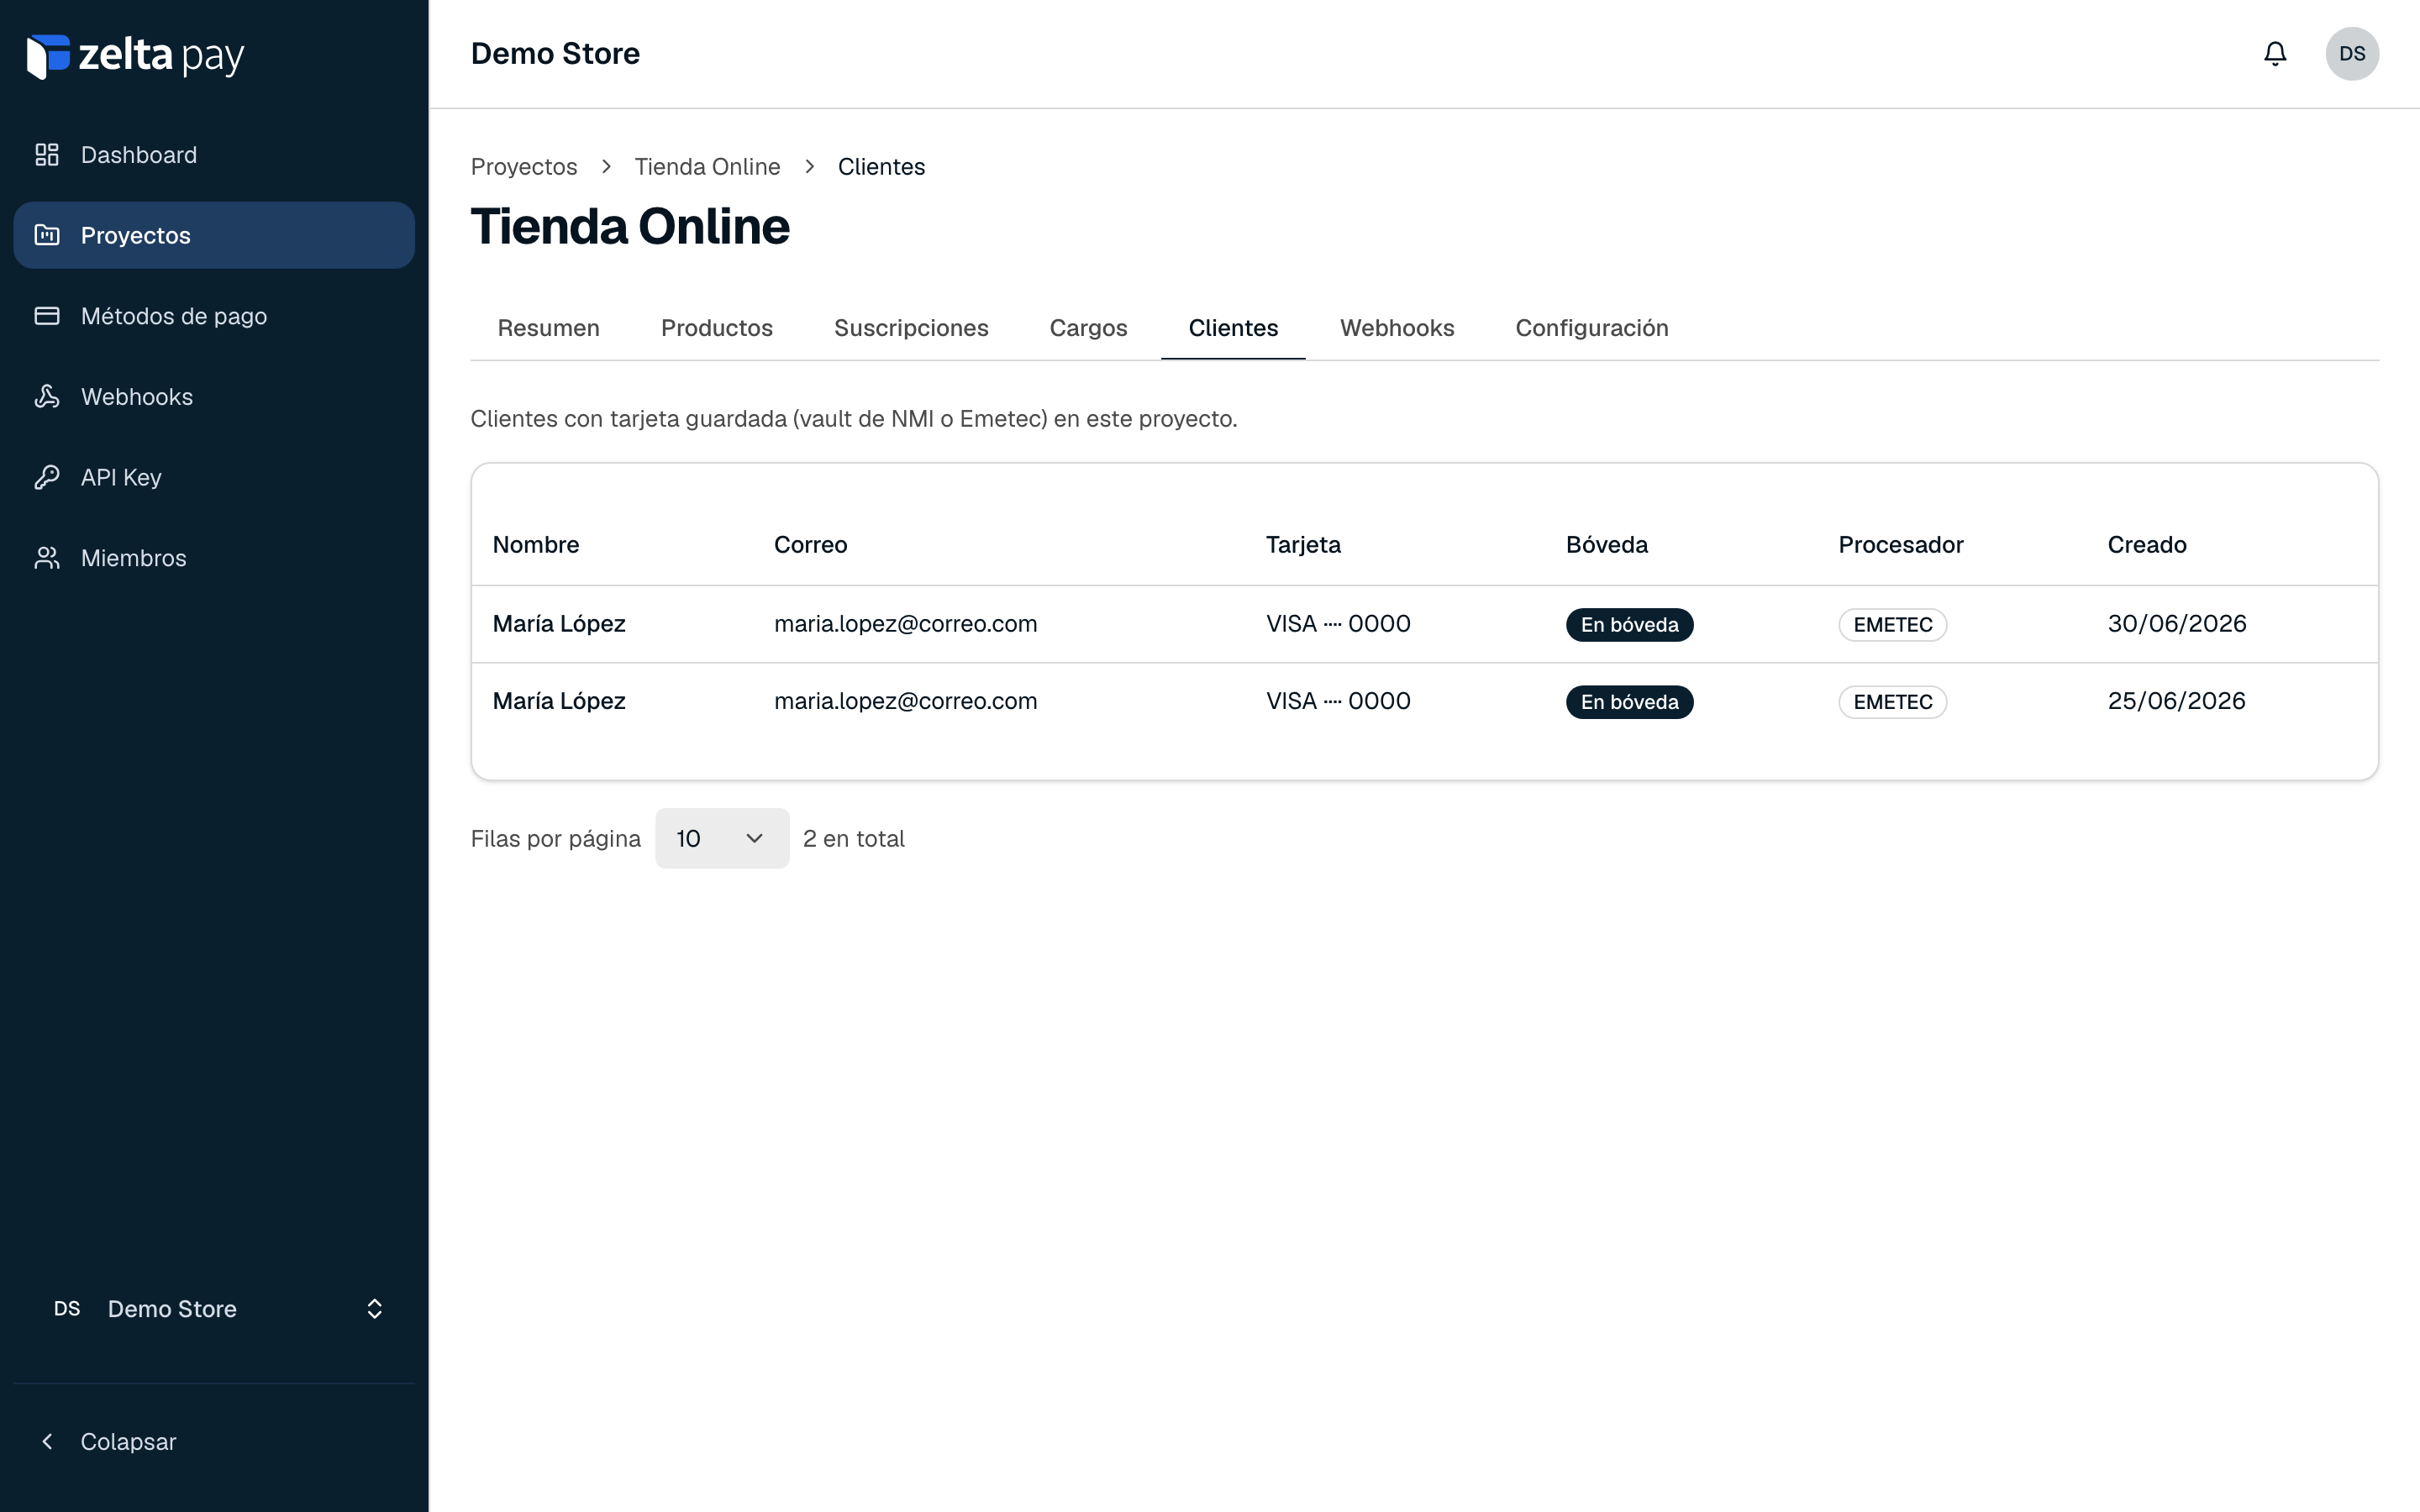Image resolution: width=2420 pixels, height=1512 pixels.
Task: Open the Configuración tab
Action: 1591,328
